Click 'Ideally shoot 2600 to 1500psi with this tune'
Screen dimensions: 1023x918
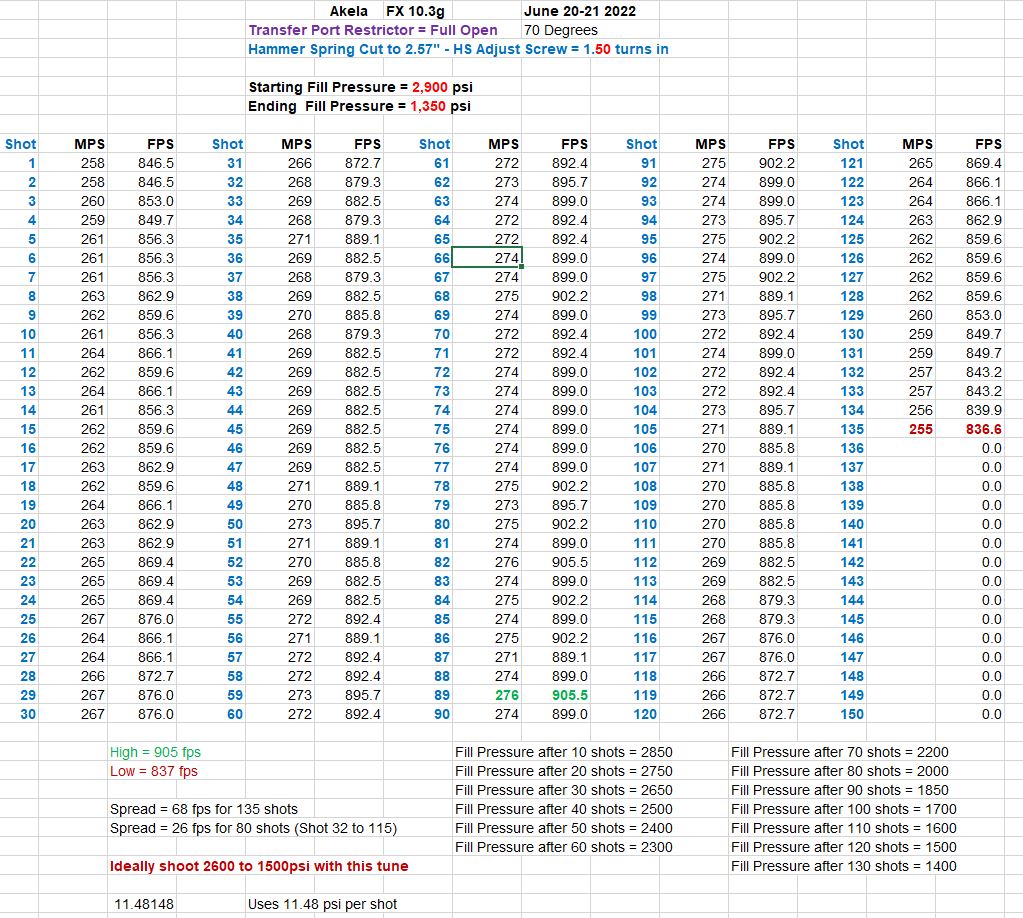(x=259, y=866)
